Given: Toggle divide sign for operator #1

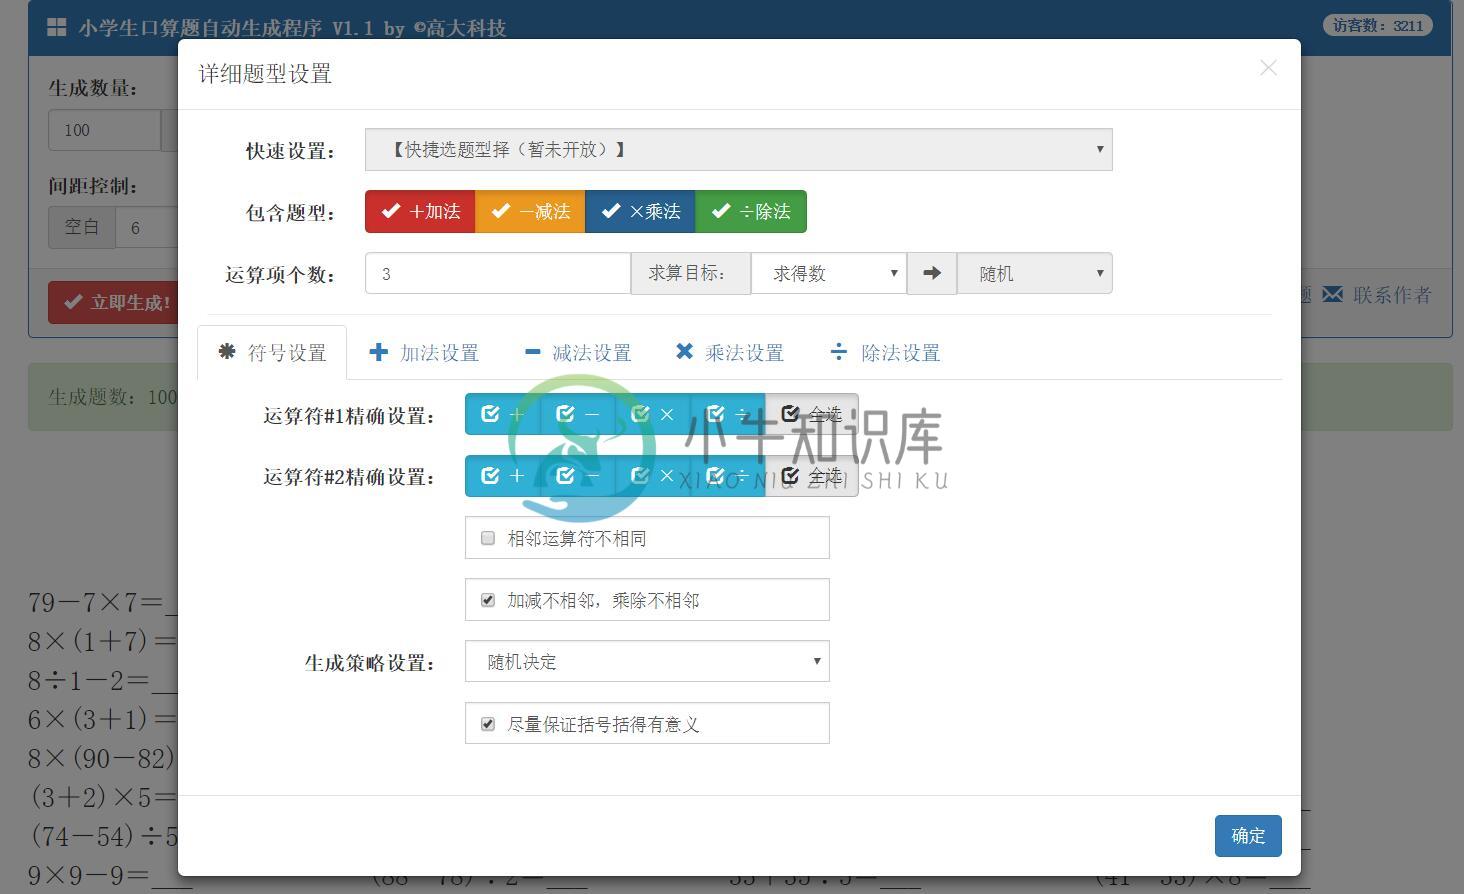Looking at the screenshot, I should click(727, 414).
